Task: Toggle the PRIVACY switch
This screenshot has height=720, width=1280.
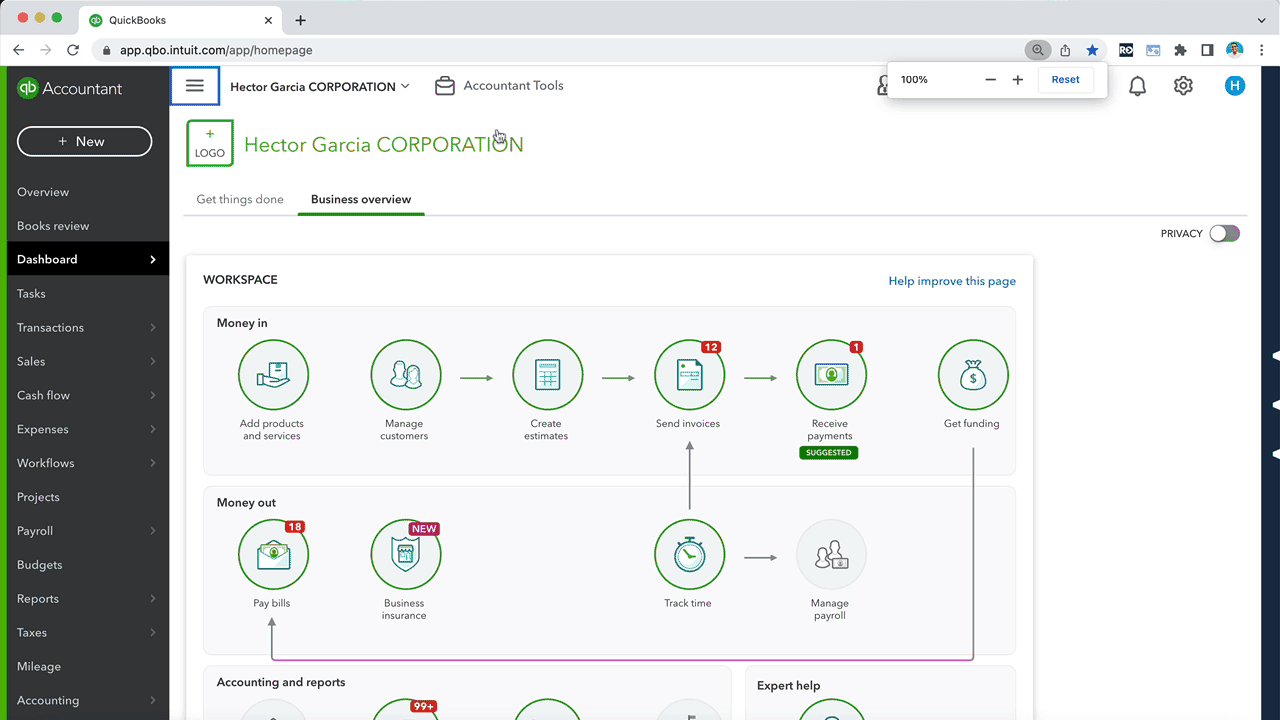Action: (x=1224, y=233)
